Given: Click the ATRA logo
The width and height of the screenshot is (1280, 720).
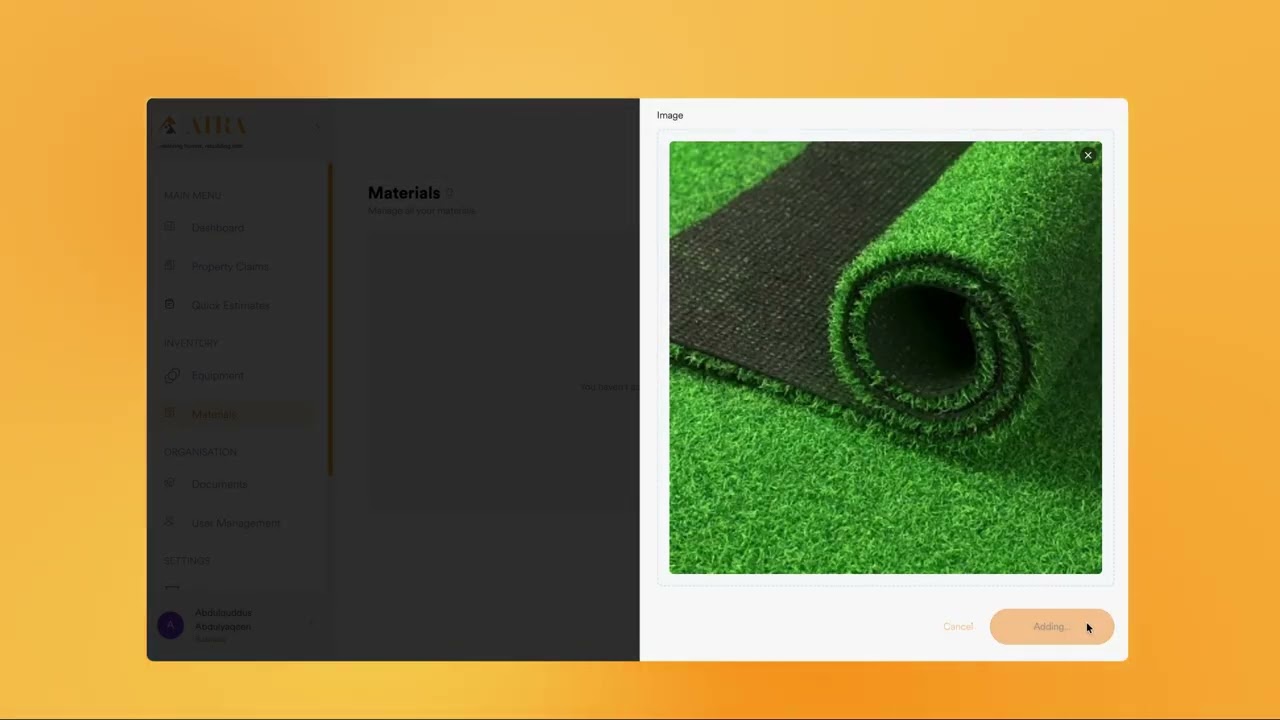Looking at the screenshot, I should coord(204,131).
